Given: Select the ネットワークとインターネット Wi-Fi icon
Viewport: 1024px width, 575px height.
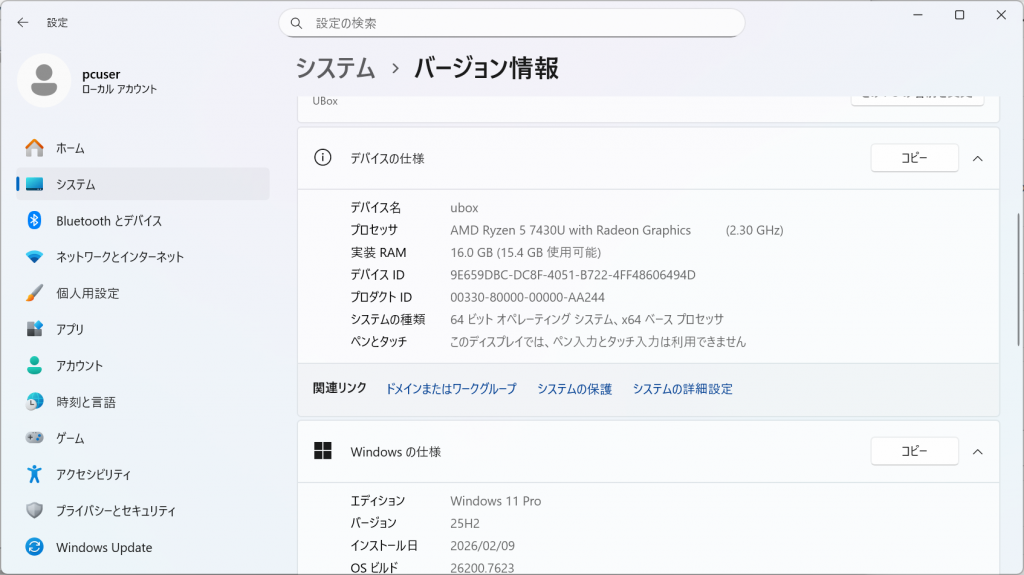Looking at the screenshot, I should point(35,257).
